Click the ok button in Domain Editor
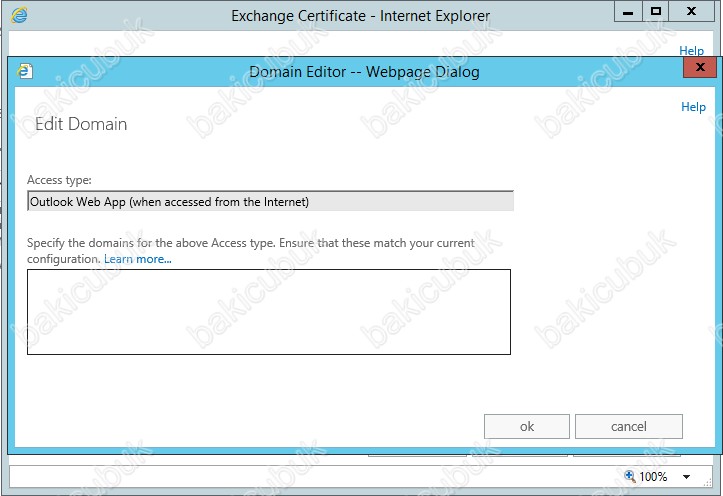This screenshot has width=723, height=496. coord(527,426)
